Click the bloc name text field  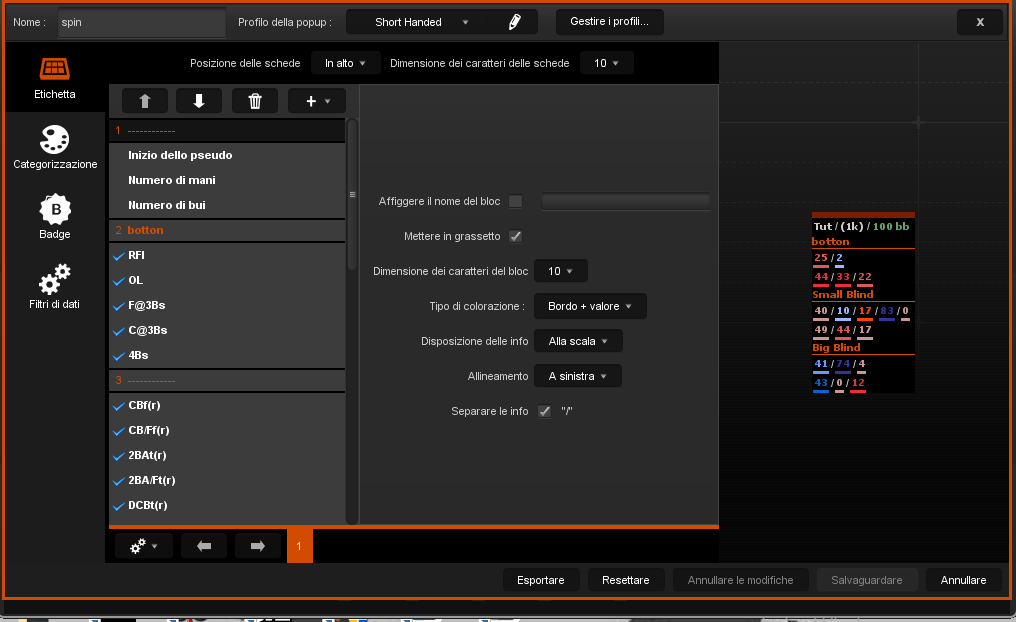pos(625,202)
